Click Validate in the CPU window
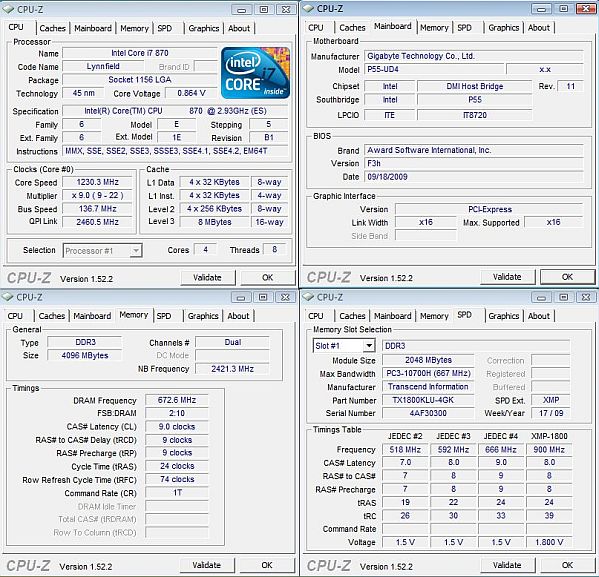599x577 pixels. (207, 277)
